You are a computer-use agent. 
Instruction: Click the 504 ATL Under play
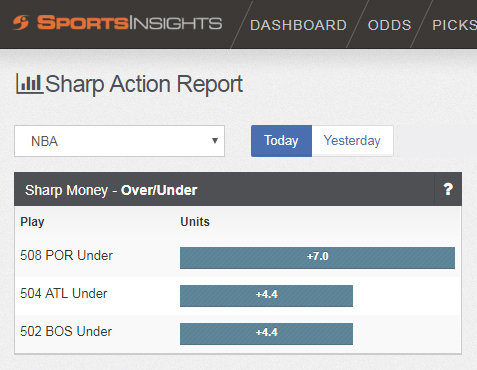tap(64, 294)
